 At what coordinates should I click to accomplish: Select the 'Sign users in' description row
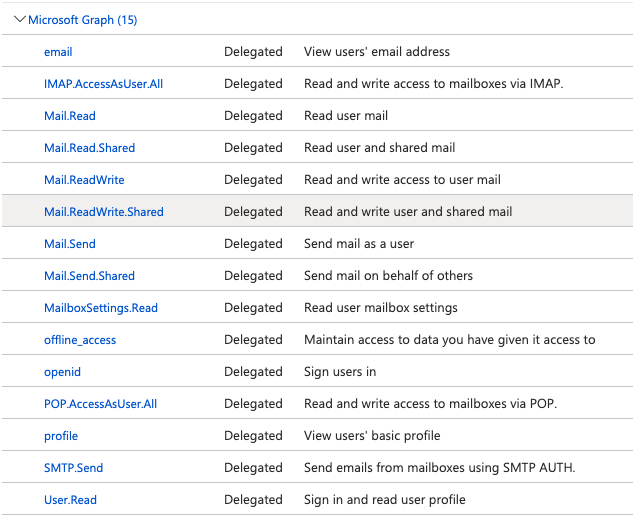(x=340, y=372)
